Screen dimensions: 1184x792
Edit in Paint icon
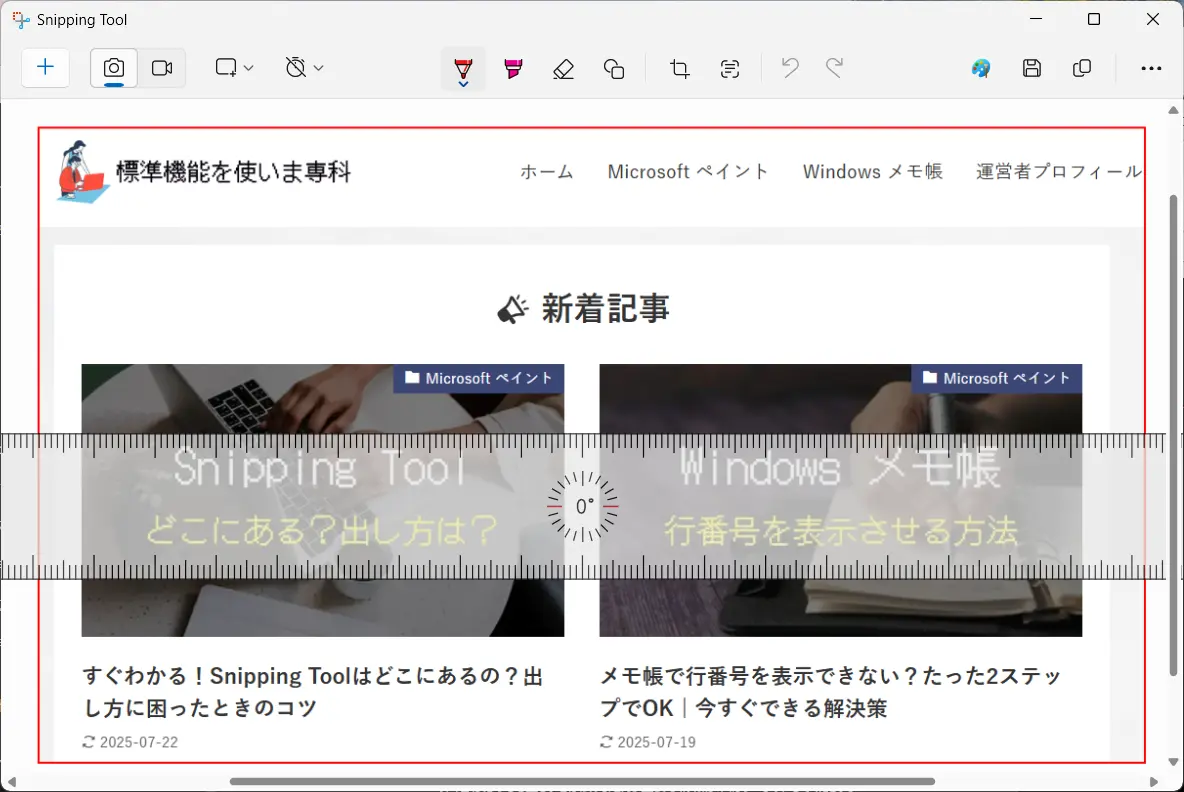[x=981, y=68]
